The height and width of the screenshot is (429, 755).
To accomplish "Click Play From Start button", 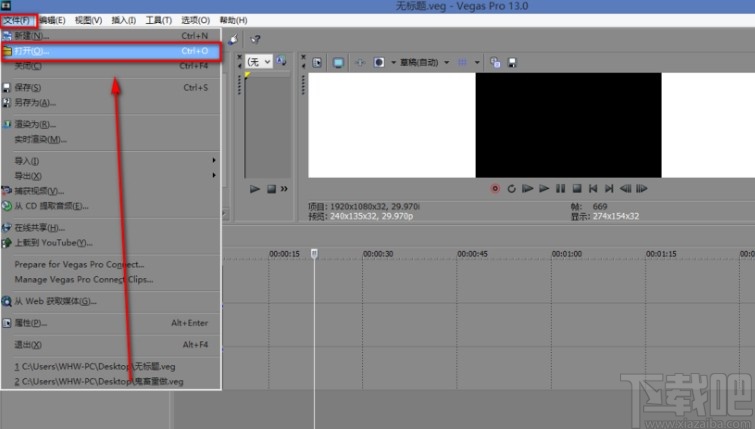I will (x=528, y=189).
